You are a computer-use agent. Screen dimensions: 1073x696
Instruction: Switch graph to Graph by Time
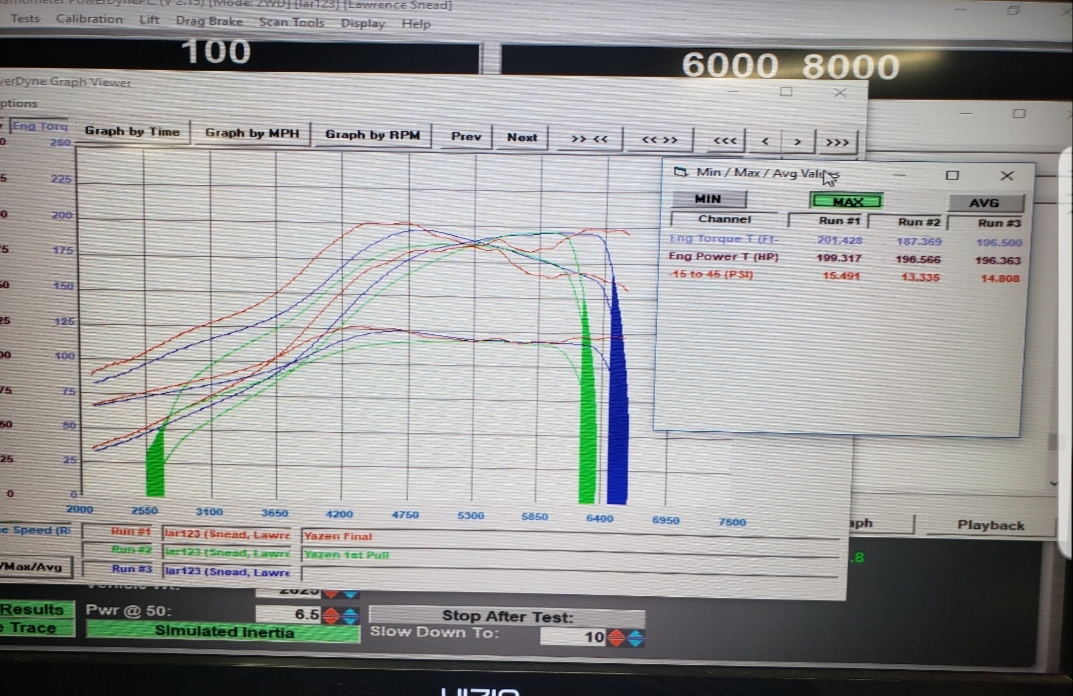(x=131, y=131)
